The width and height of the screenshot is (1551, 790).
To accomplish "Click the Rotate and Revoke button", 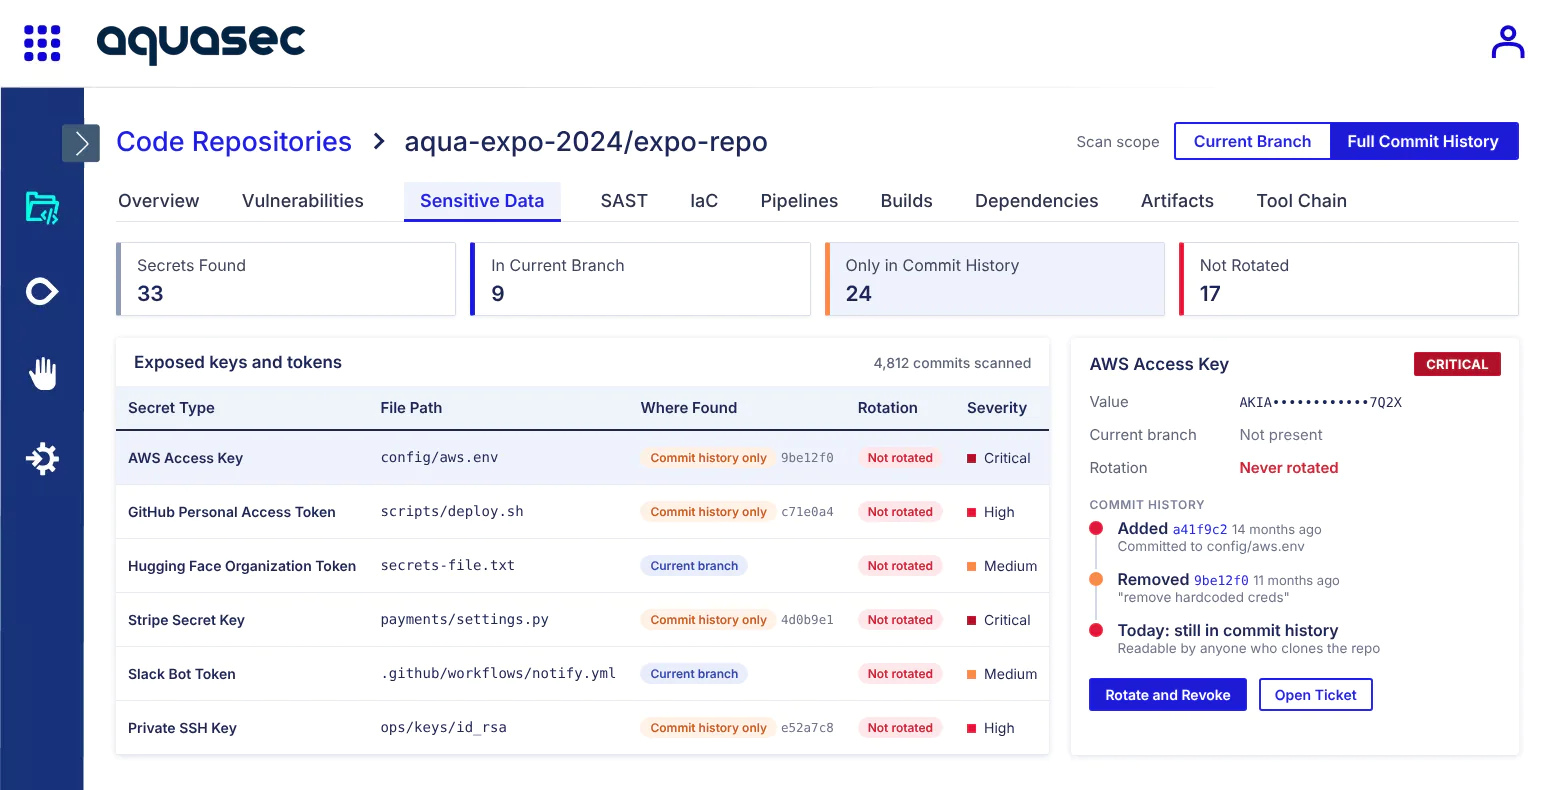I will pos(1167,695).
